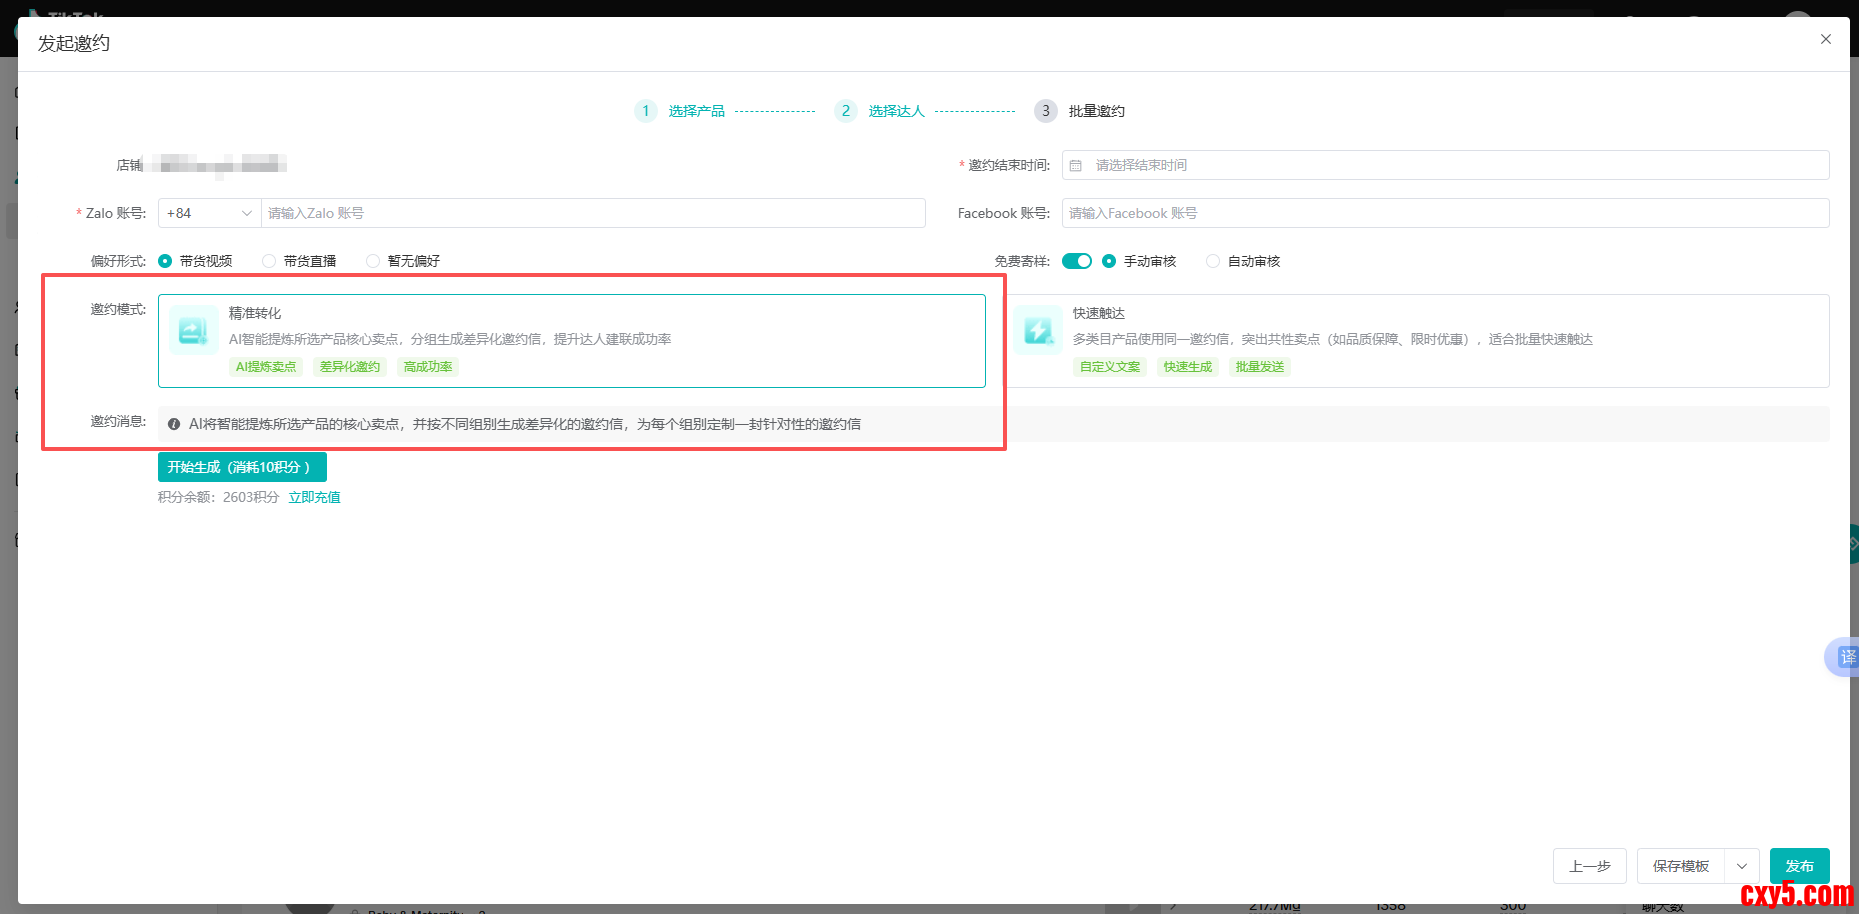Close the 发起邀约 dialog
Viewport: 1859px width, 914px height.
click(x=1825, y=39)
